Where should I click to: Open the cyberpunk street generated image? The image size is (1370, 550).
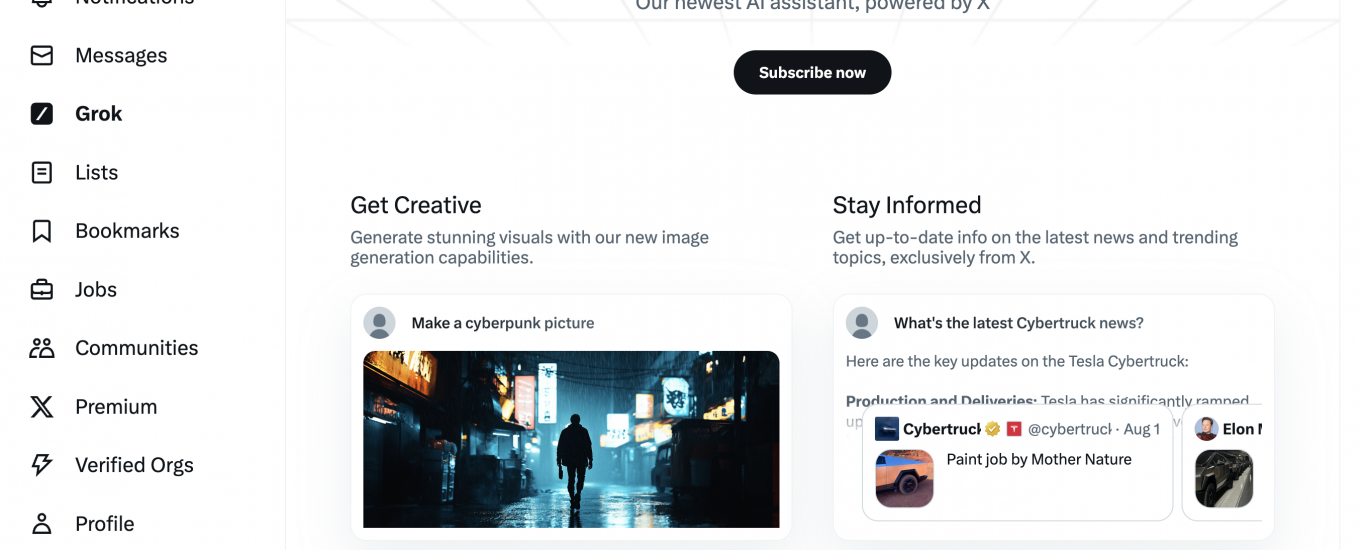(x=571, y=439)
